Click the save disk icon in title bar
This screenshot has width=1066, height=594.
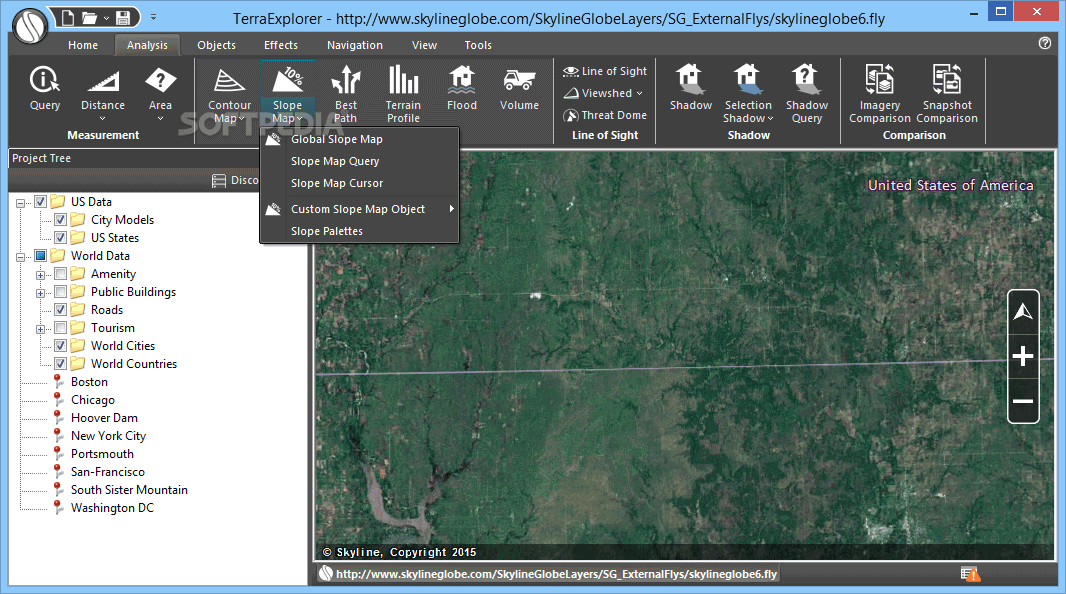pyautogui.click(x=123, y=18)
